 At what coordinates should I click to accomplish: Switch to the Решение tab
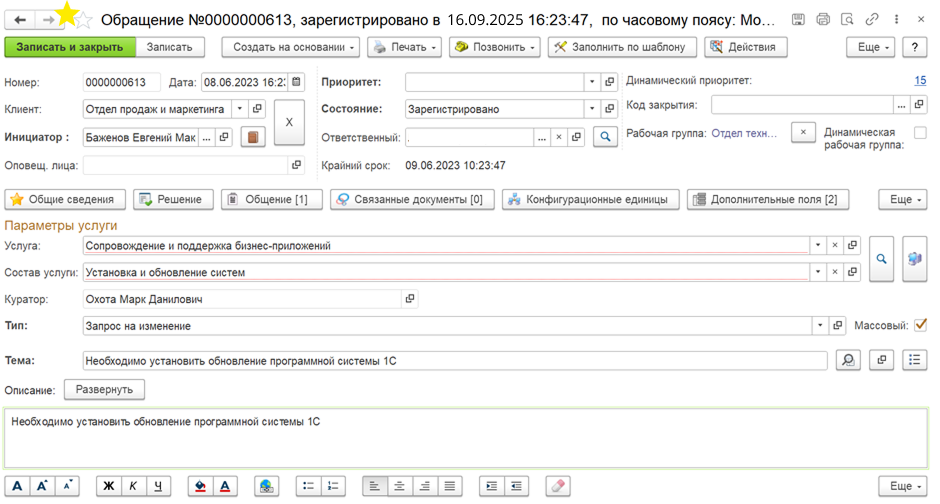tap(173, 200)
